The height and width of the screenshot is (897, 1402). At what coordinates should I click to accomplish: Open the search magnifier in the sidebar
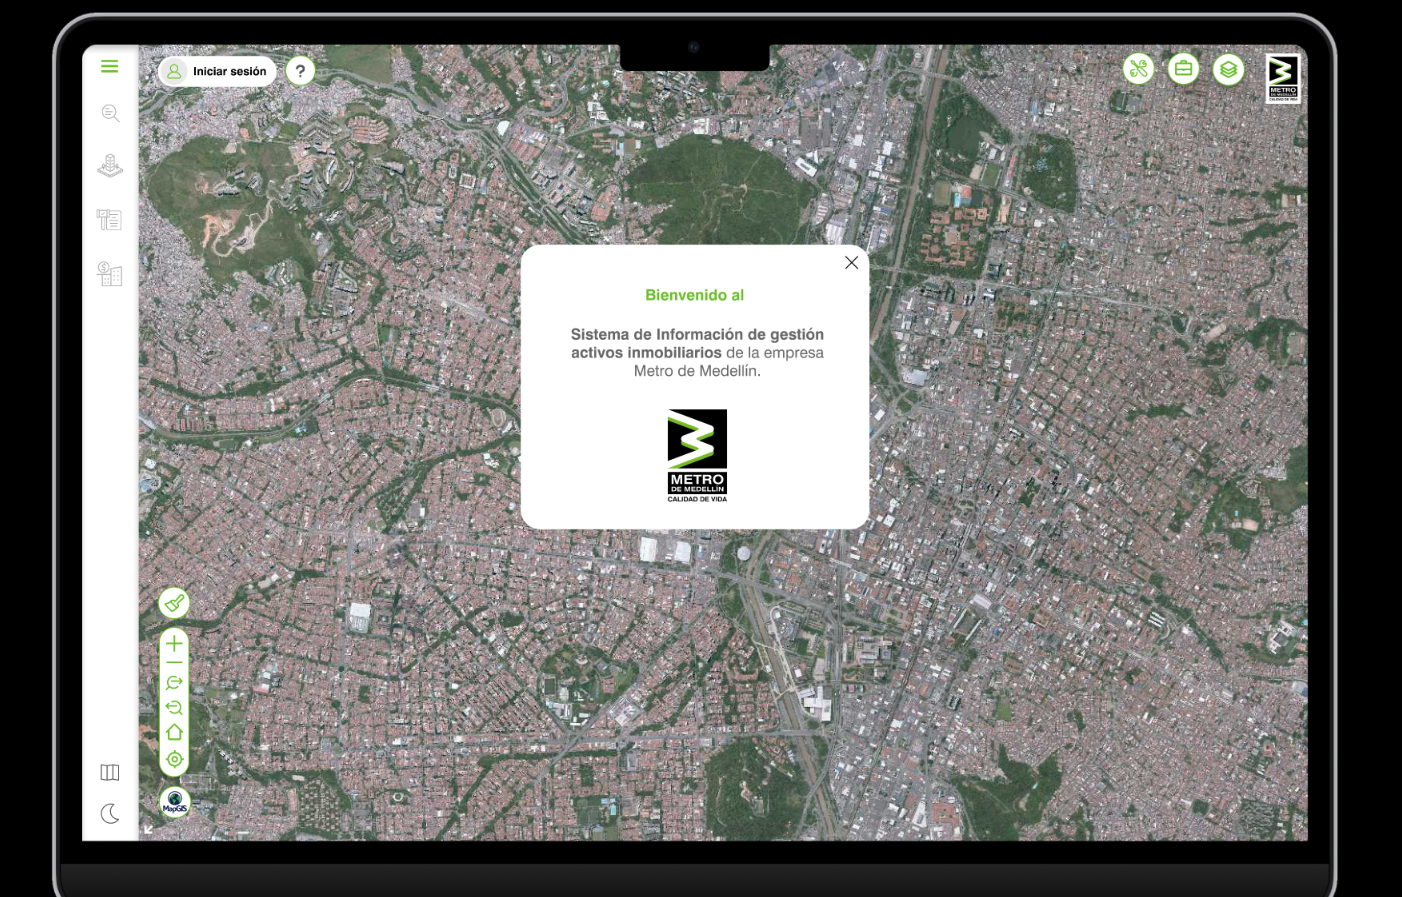[x=110, y=113]
